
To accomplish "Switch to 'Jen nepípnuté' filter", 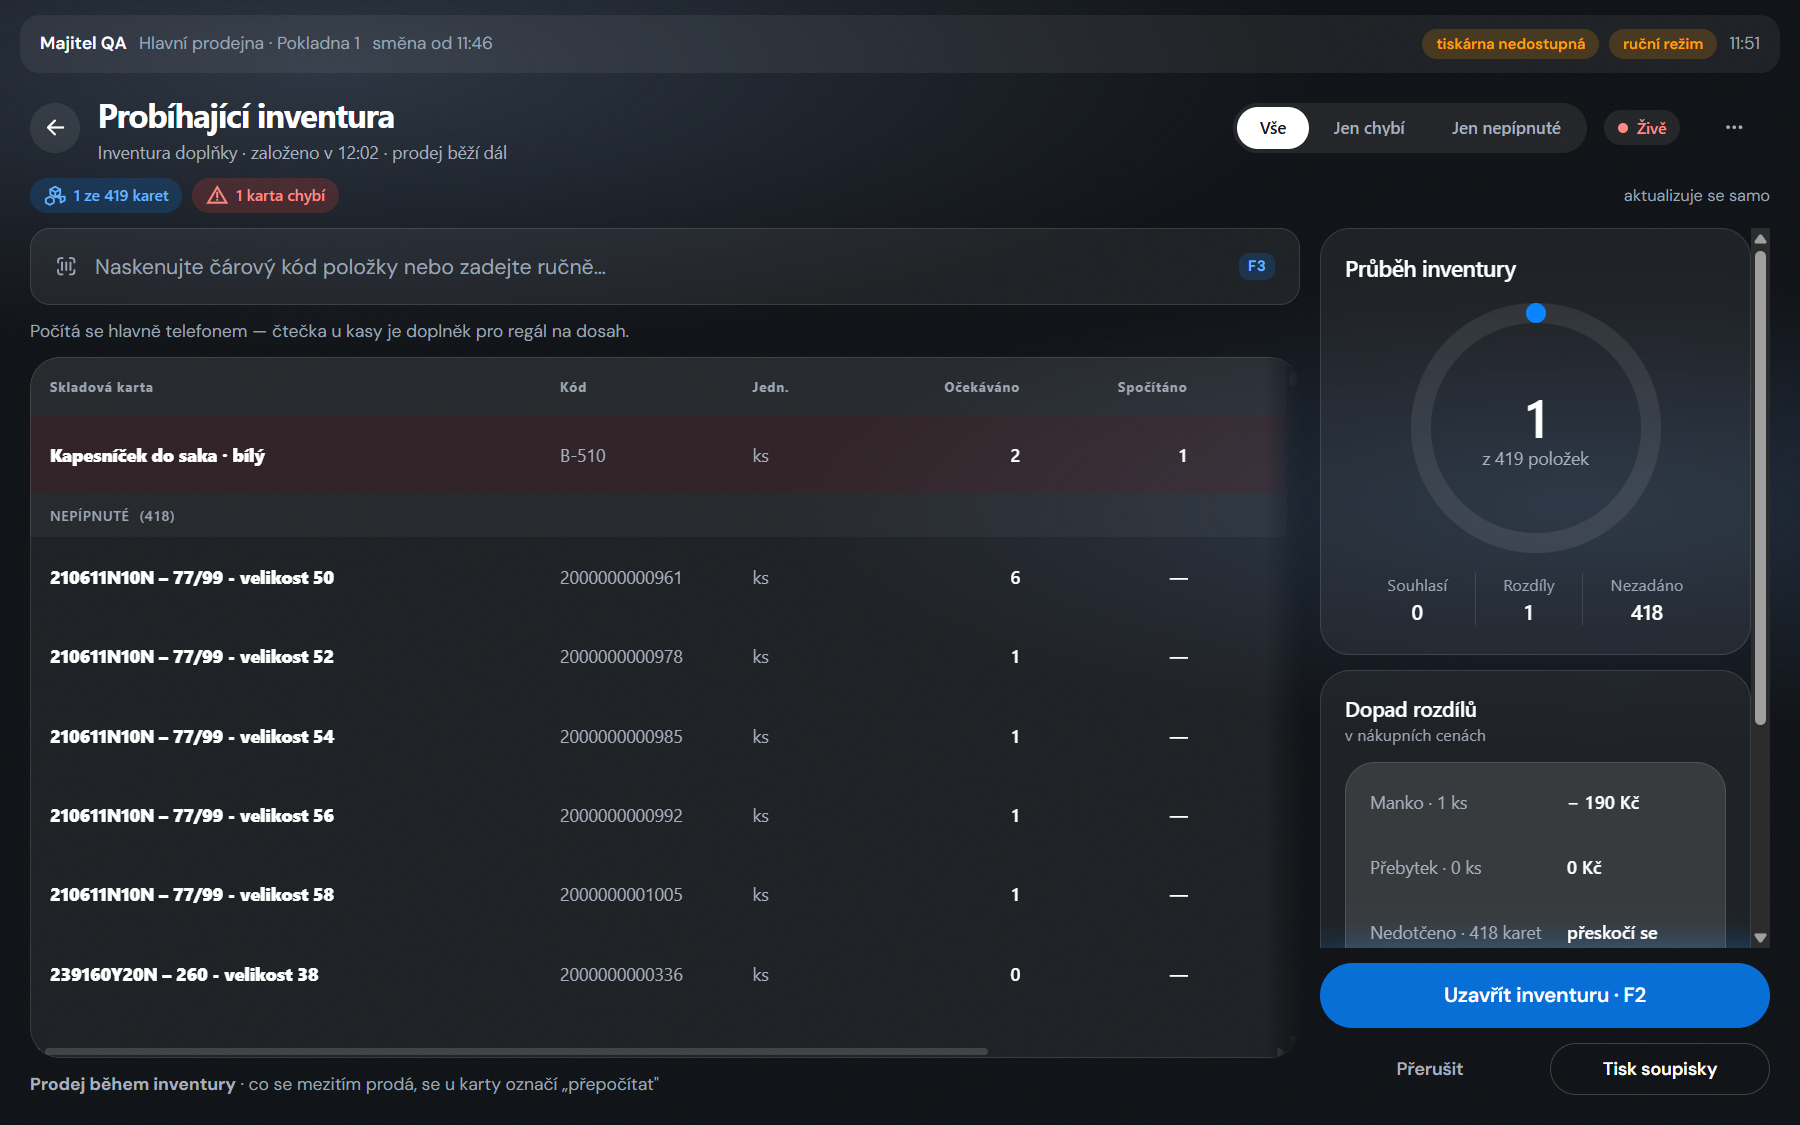I will tap(1506, 128).
